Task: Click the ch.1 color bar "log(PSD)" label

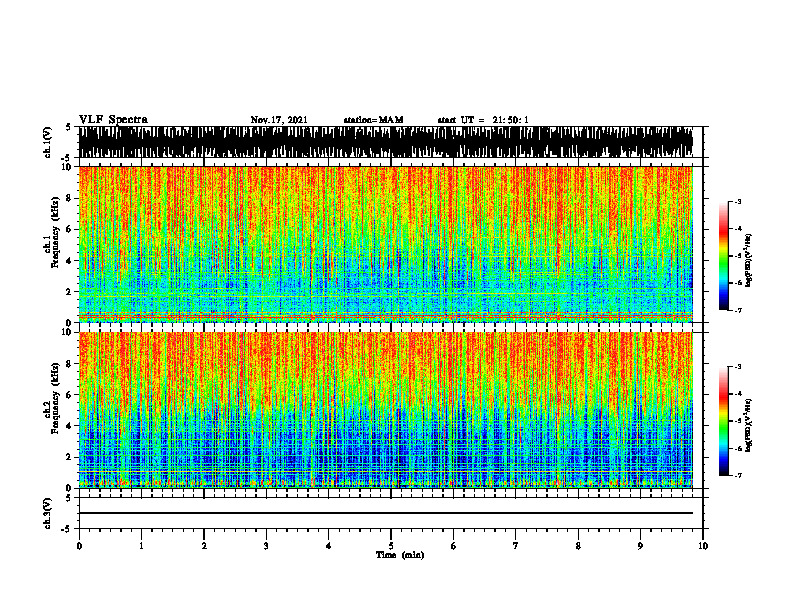Action: 749,260
